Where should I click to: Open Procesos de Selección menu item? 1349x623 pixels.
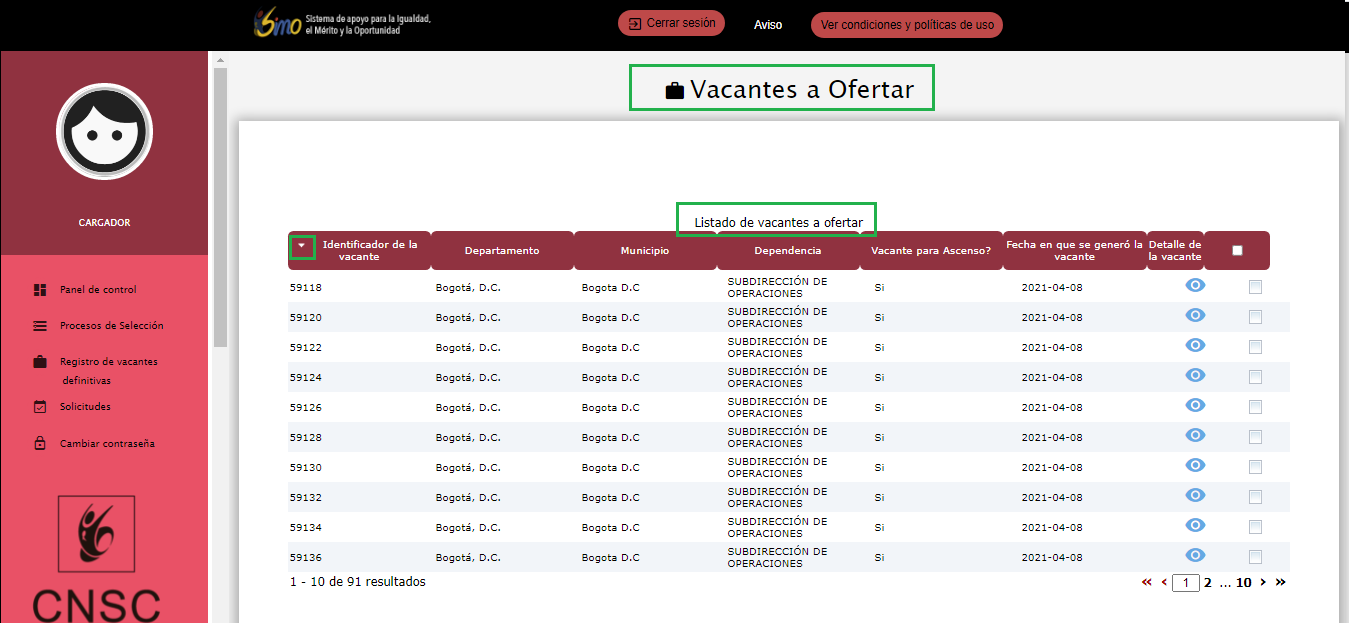(x=111, y=326)
